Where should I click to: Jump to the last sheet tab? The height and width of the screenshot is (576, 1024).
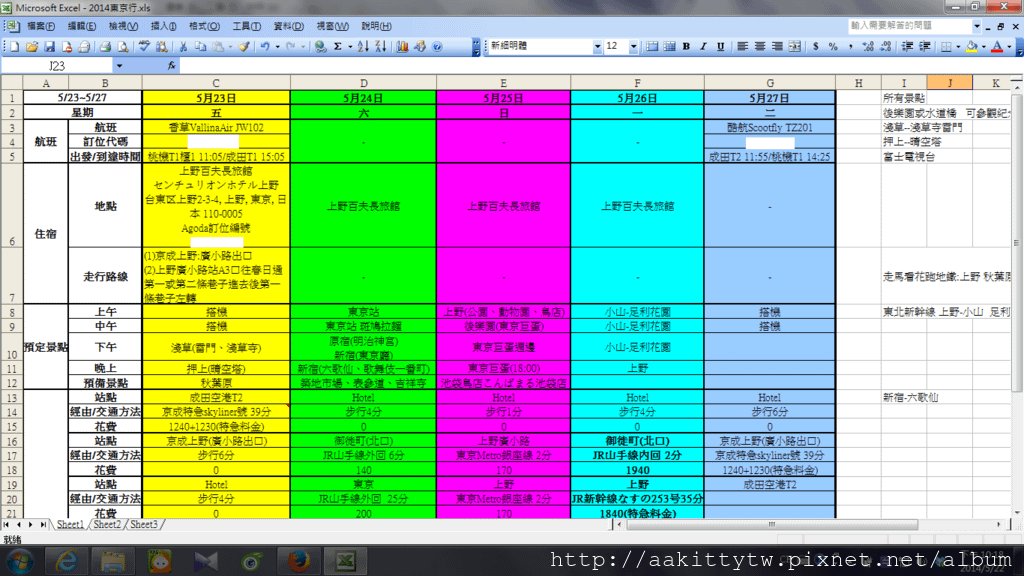(x=43, y=524)
